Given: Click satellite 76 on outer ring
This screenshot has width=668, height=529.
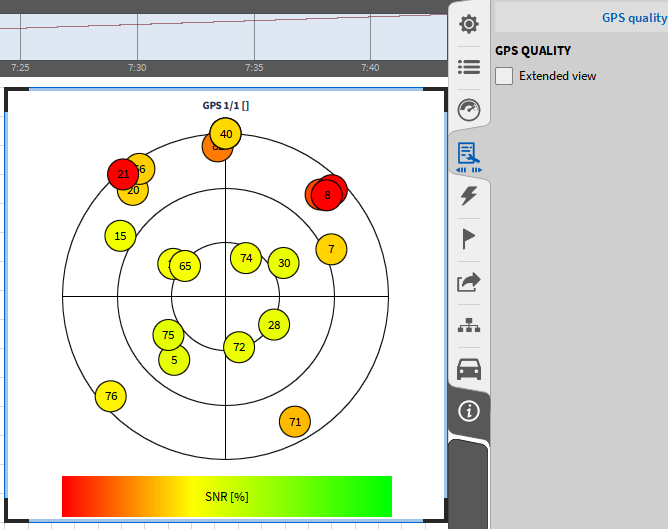Looking at the screenshot, I should click(111, 396).
